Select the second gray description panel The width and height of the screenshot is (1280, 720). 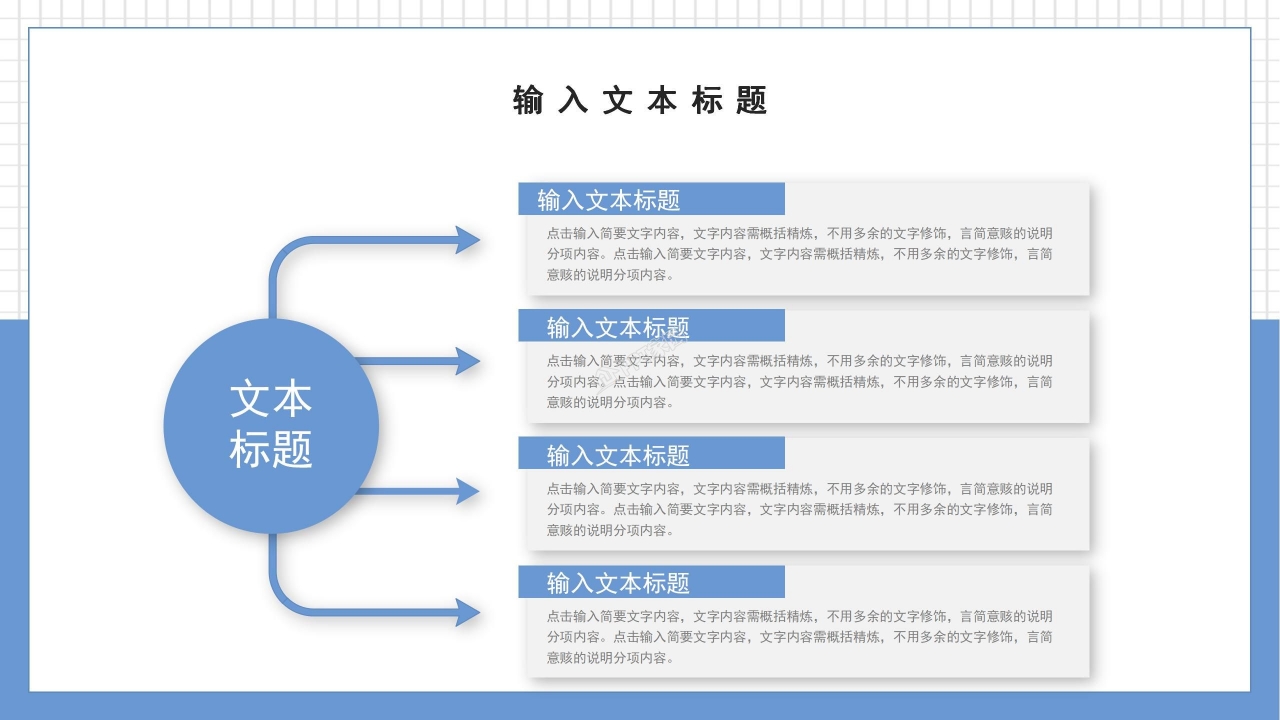pos(800,382)
